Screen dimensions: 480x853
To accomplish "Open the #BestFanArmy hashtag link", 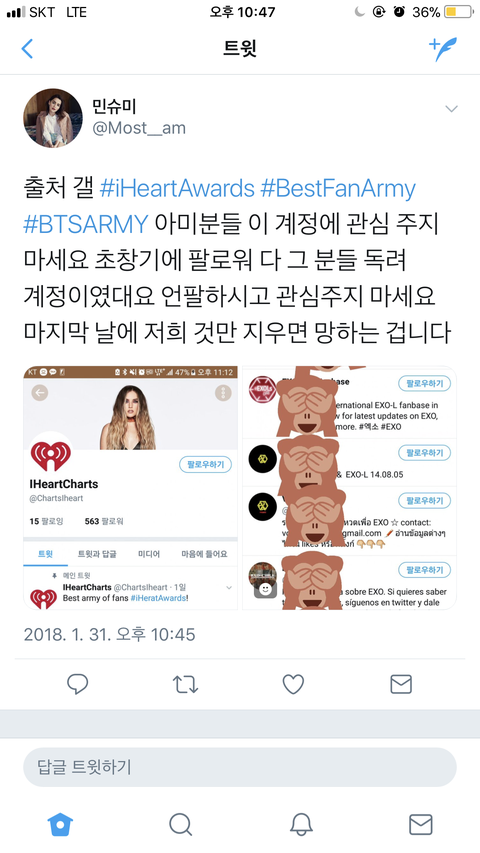I will [x=338, y=189].
